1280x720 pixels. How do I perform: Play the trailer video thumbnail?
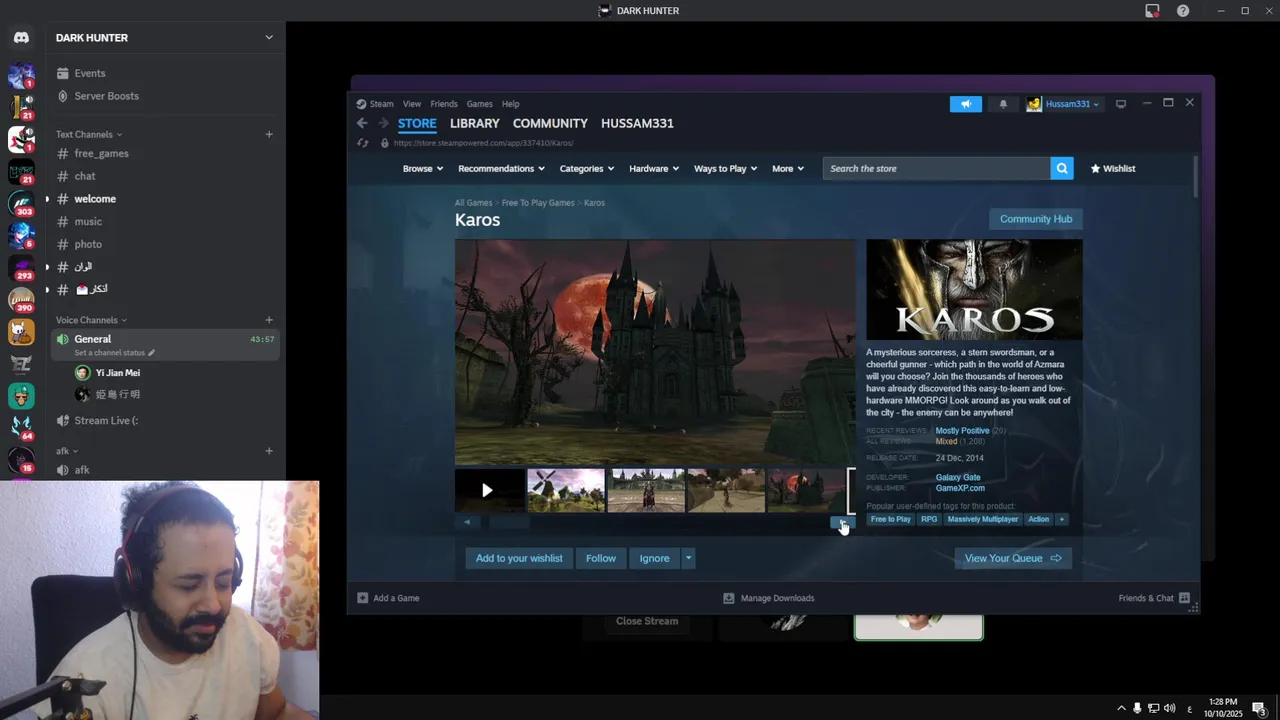(x=490, y=490)
